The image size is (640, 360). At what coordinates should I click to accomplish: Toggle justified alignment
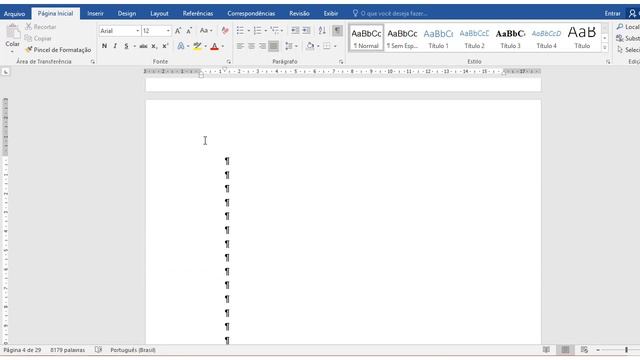(273, 46)
